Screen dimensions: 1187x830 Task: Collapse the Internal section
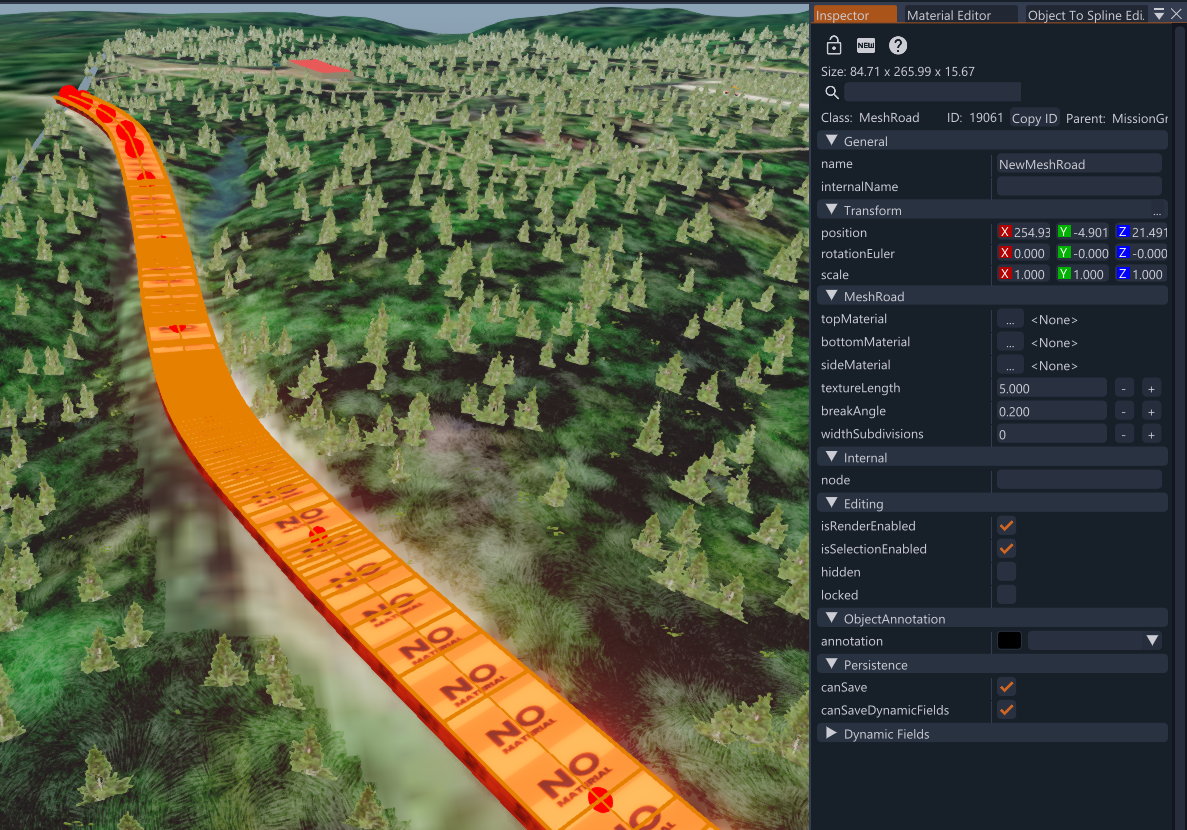pyautogui.click(x=832, y=457)
